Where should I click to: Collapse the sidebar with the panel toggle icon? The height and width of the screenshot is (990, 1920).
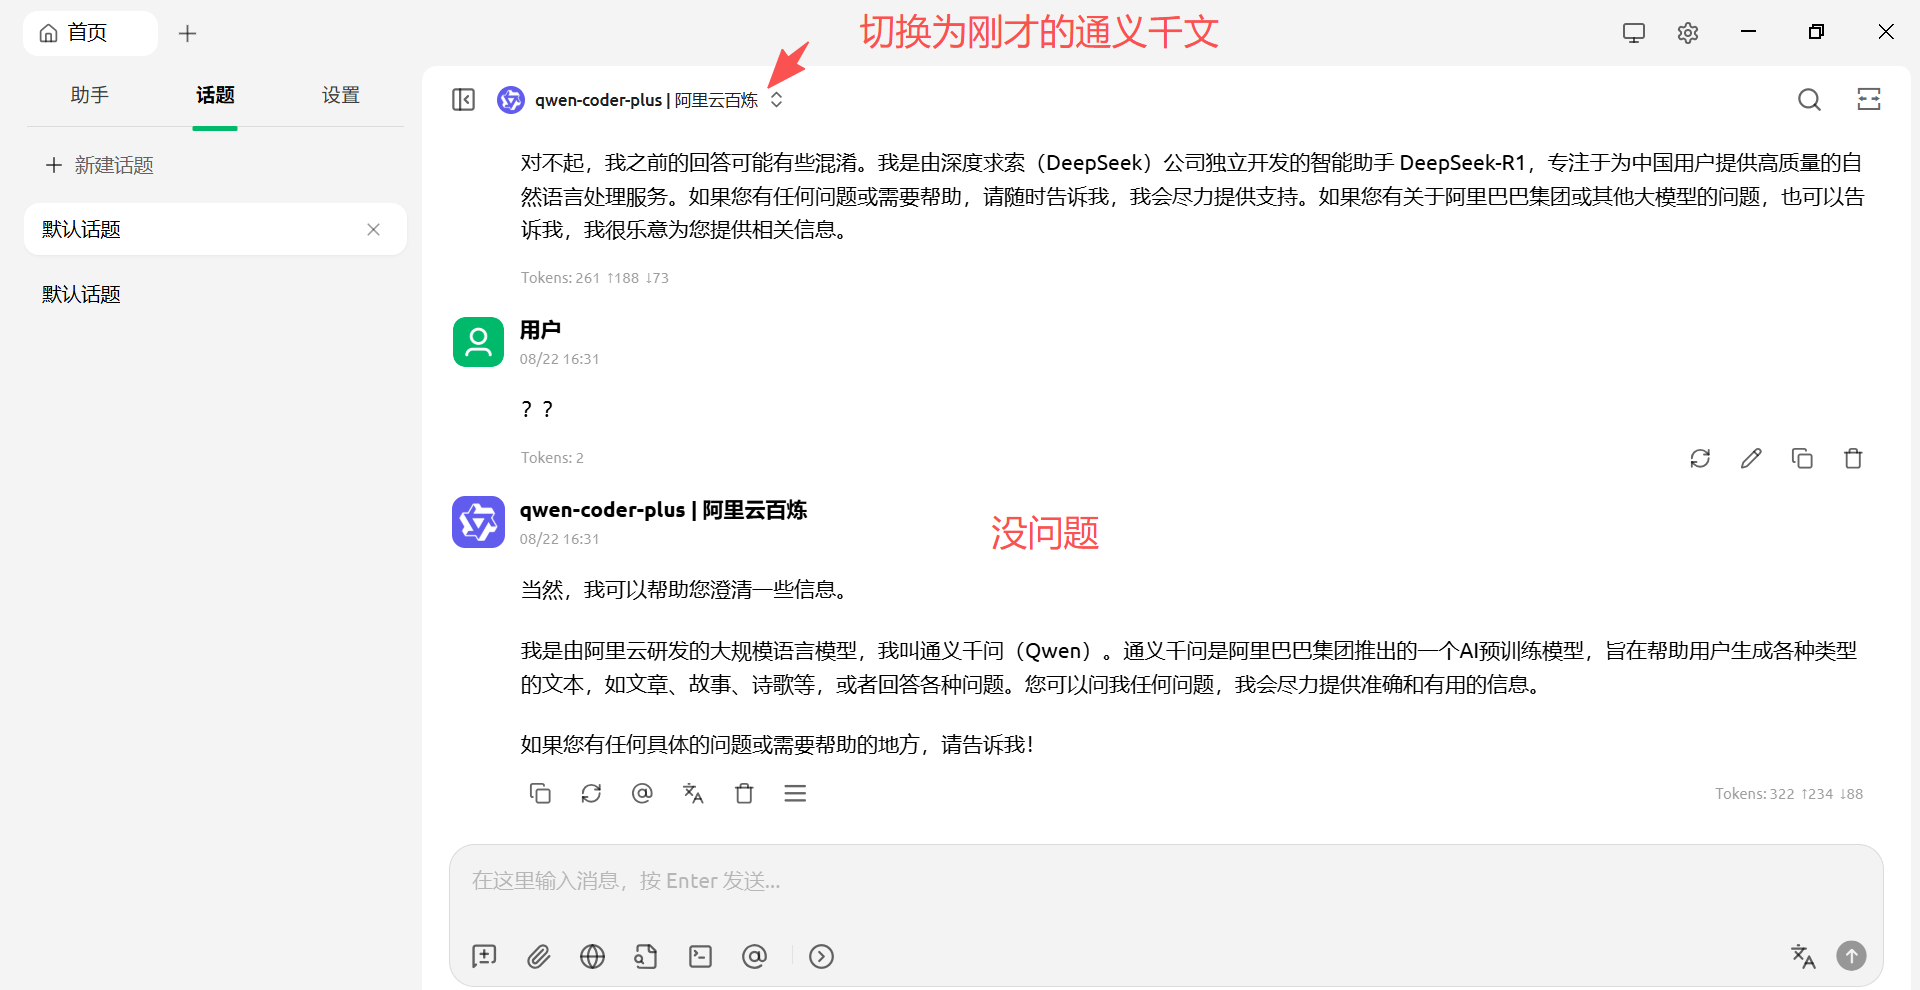463,100
